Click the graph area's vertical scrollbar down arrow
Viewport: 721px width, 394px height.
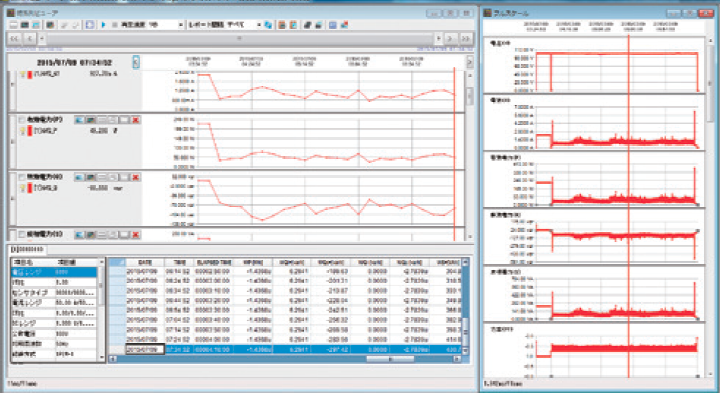(x=469, y=237)
